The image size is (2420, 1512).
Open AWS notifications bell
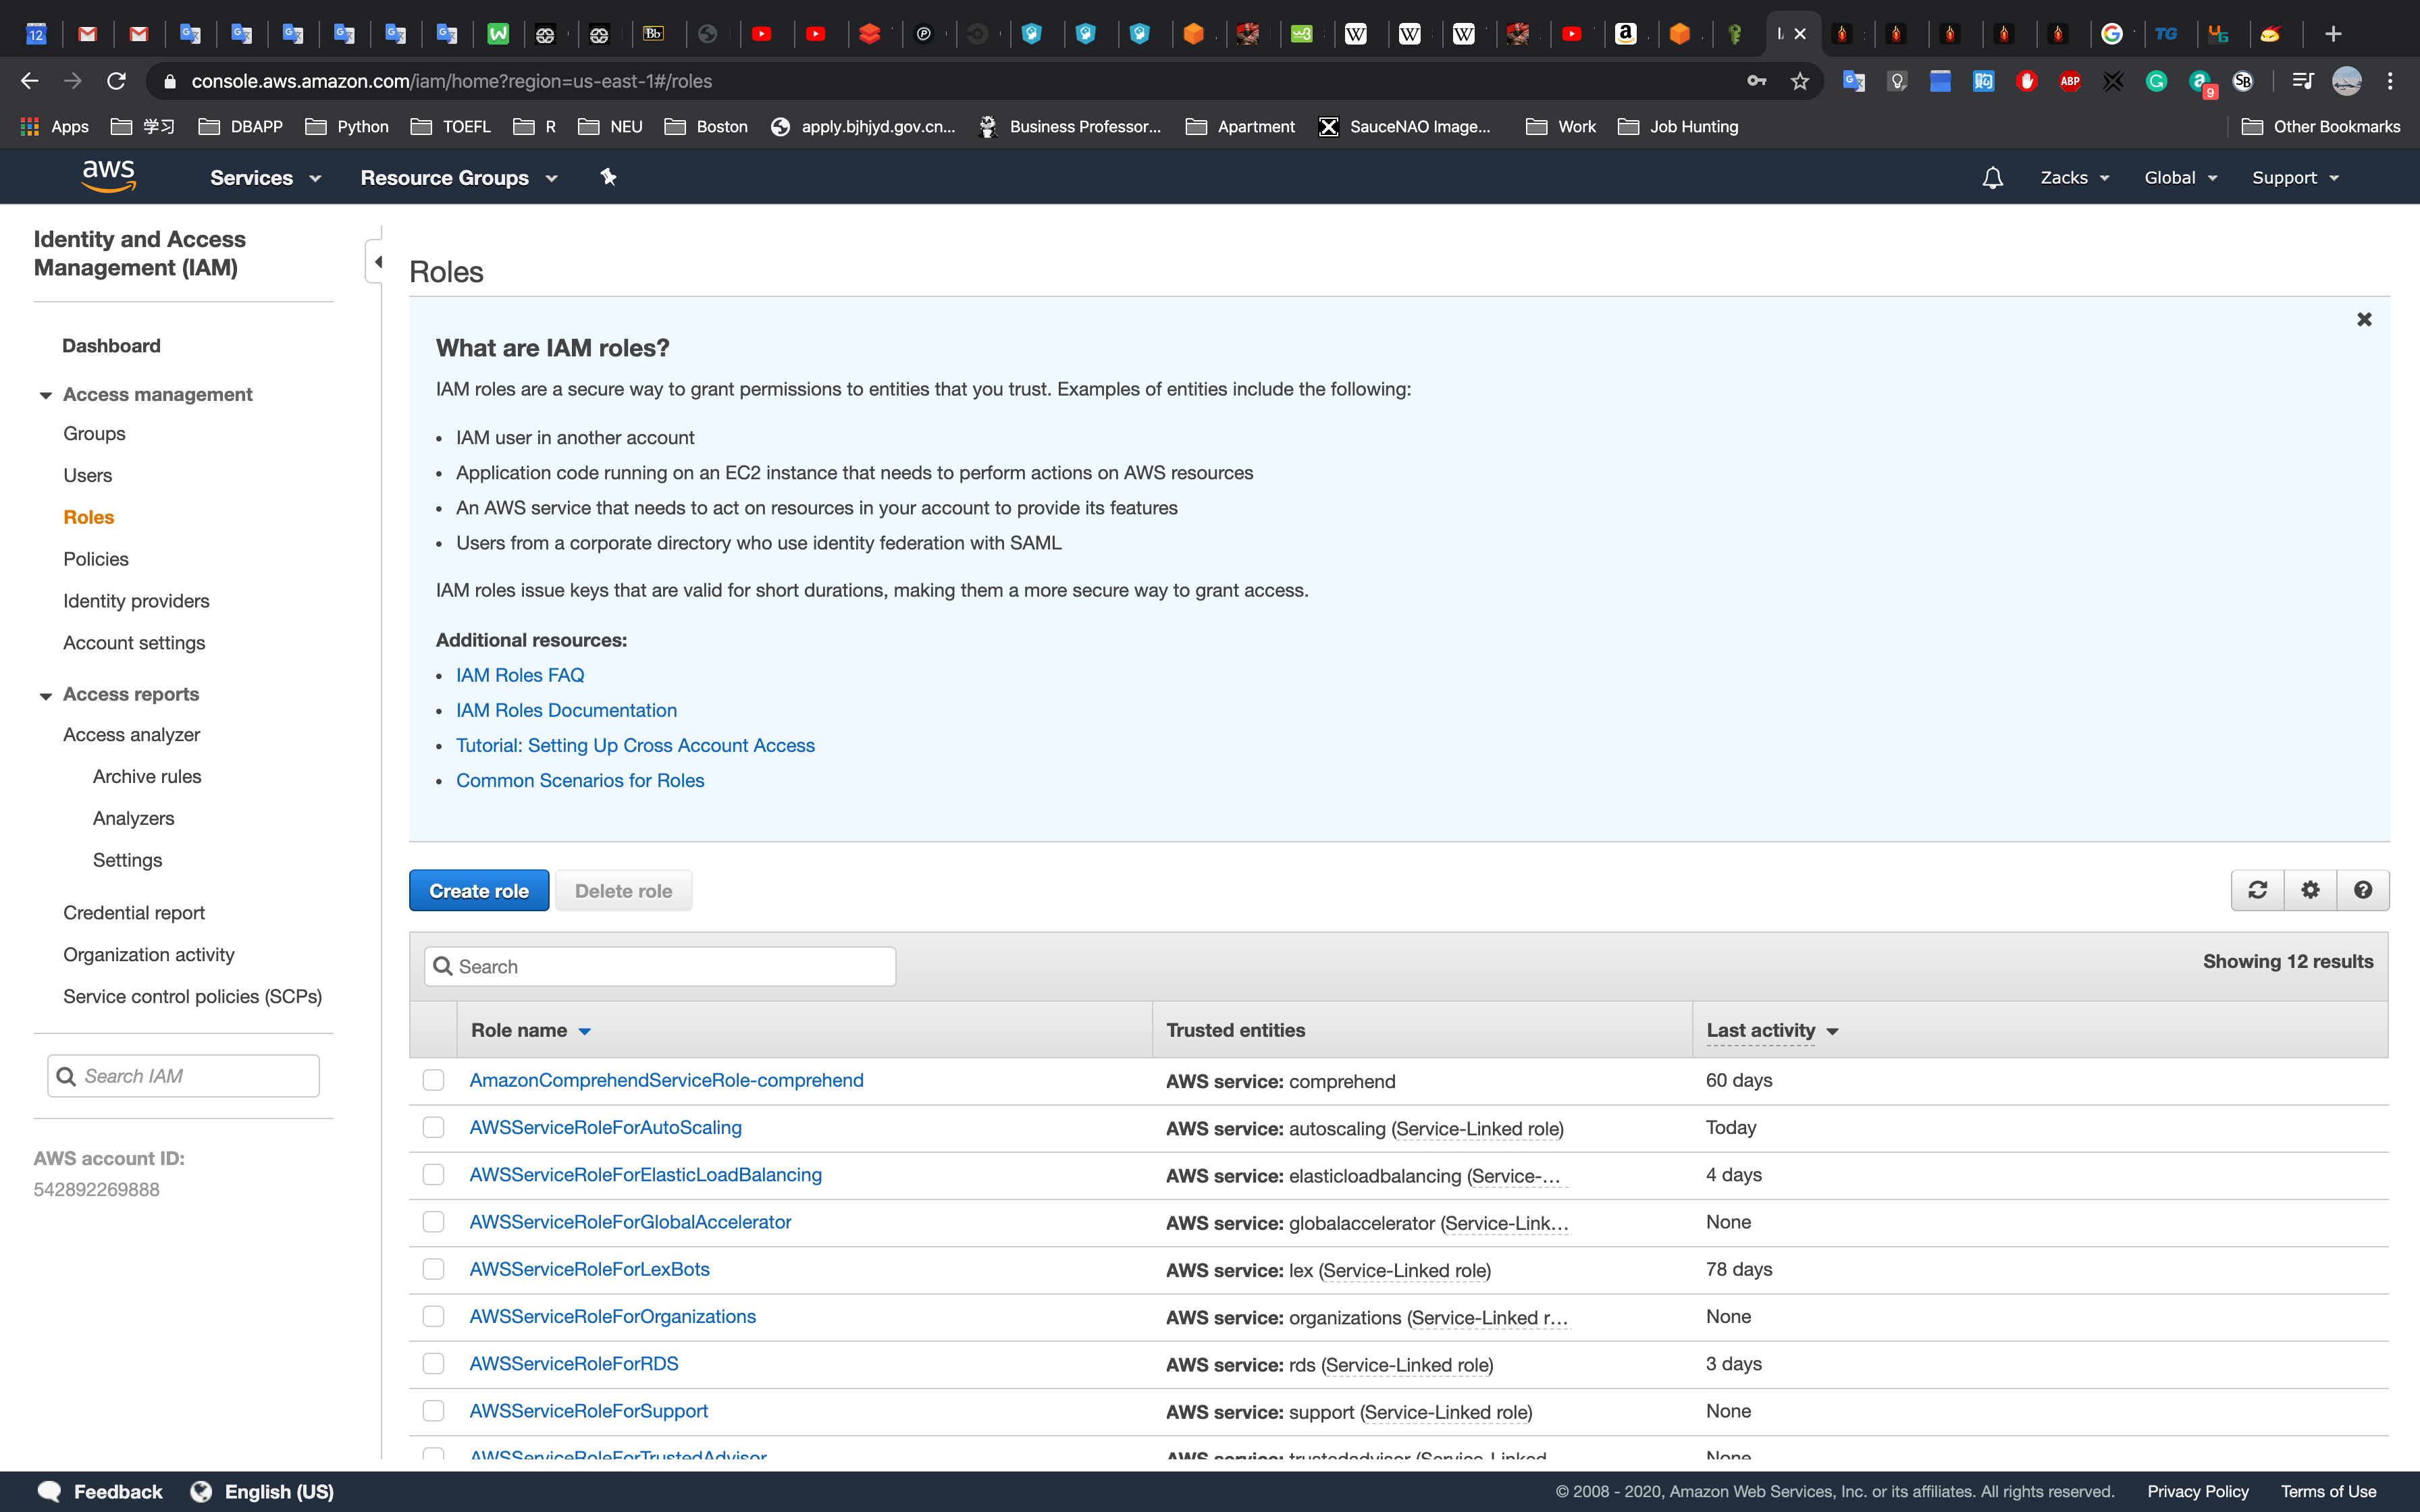tap(1992, 178)
